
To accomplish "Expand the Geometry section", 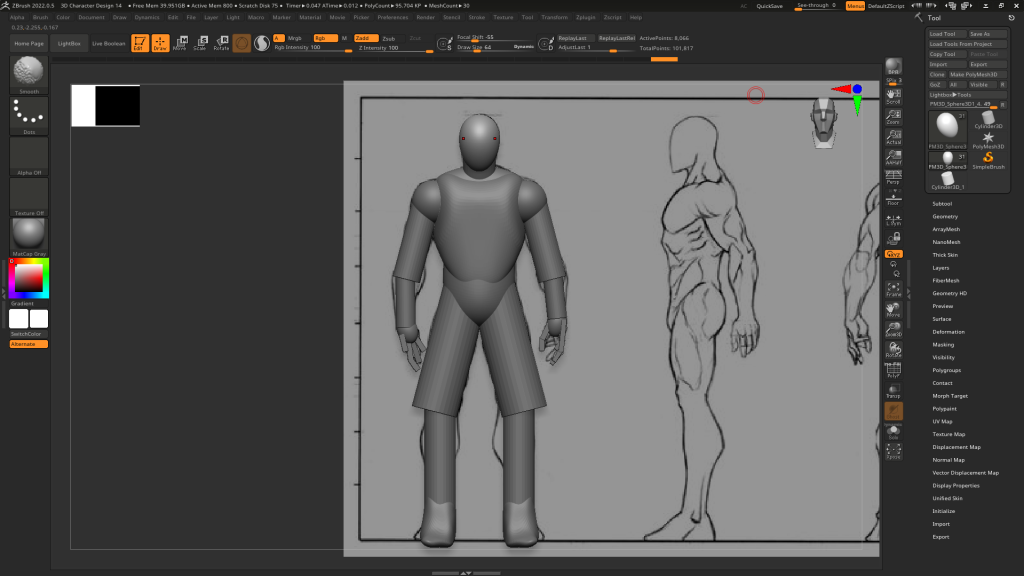I will coord(945,217).
